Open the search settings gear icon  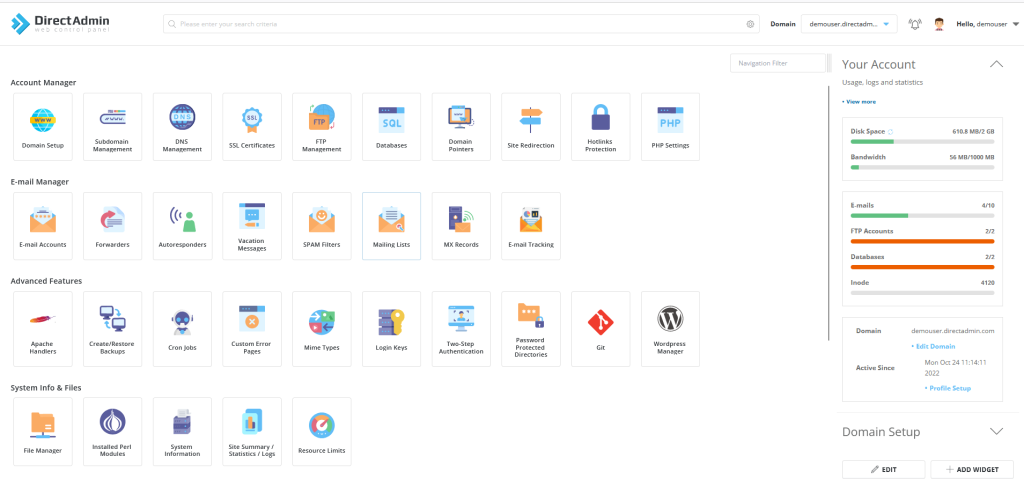[x=751, y=24]
